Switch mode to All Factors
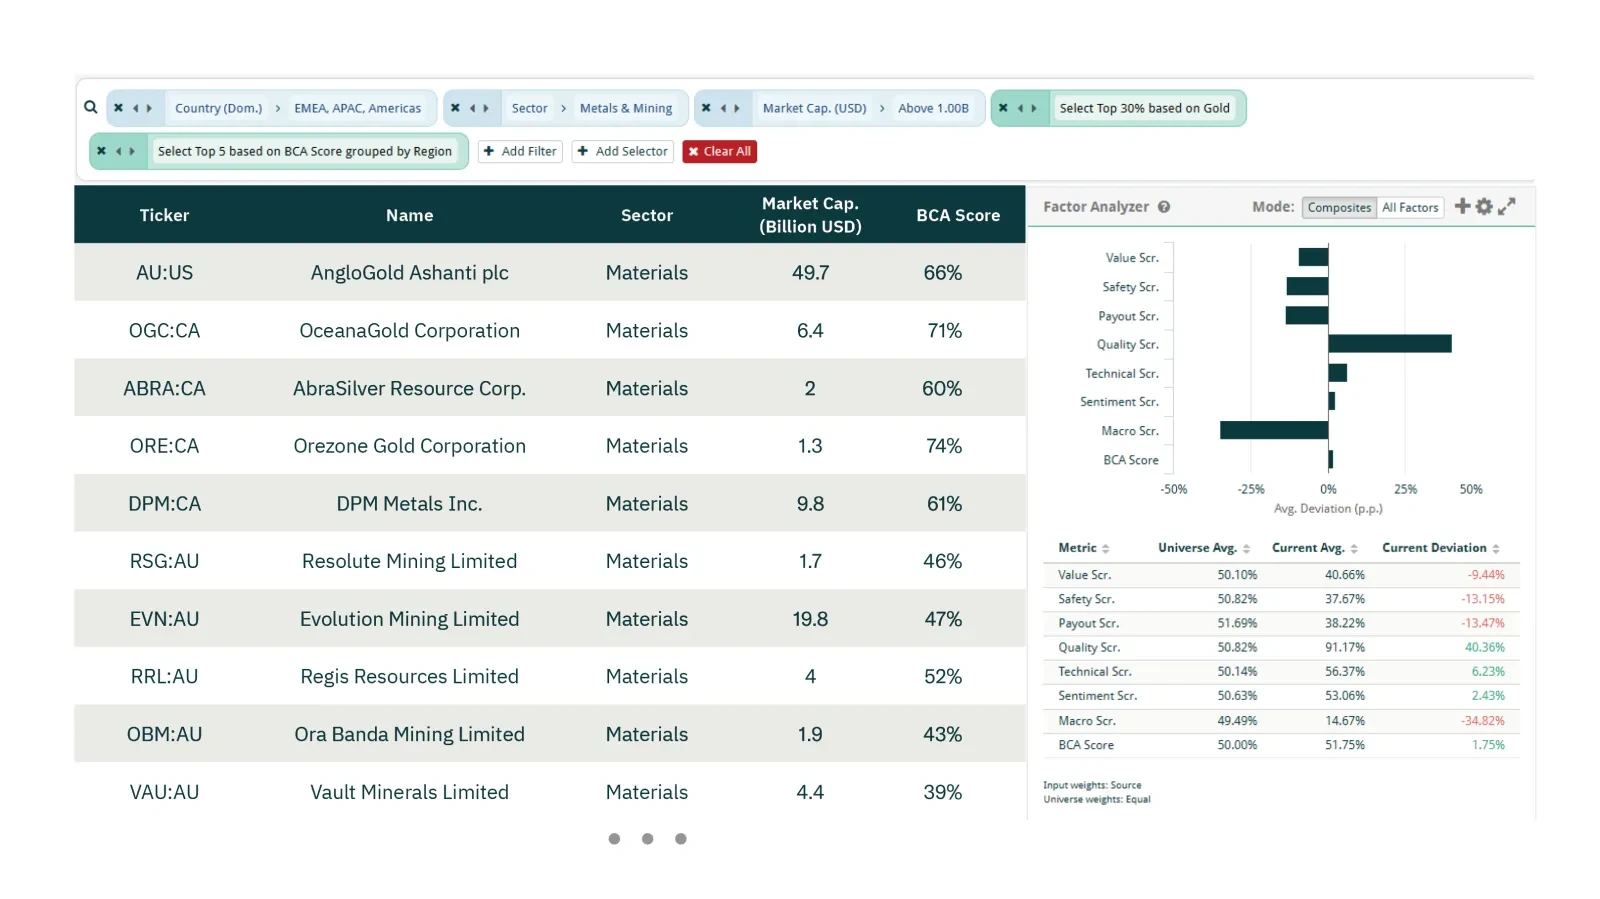Image resolution: width=1600 pixels, height=899 pixels. point(1410,208)
